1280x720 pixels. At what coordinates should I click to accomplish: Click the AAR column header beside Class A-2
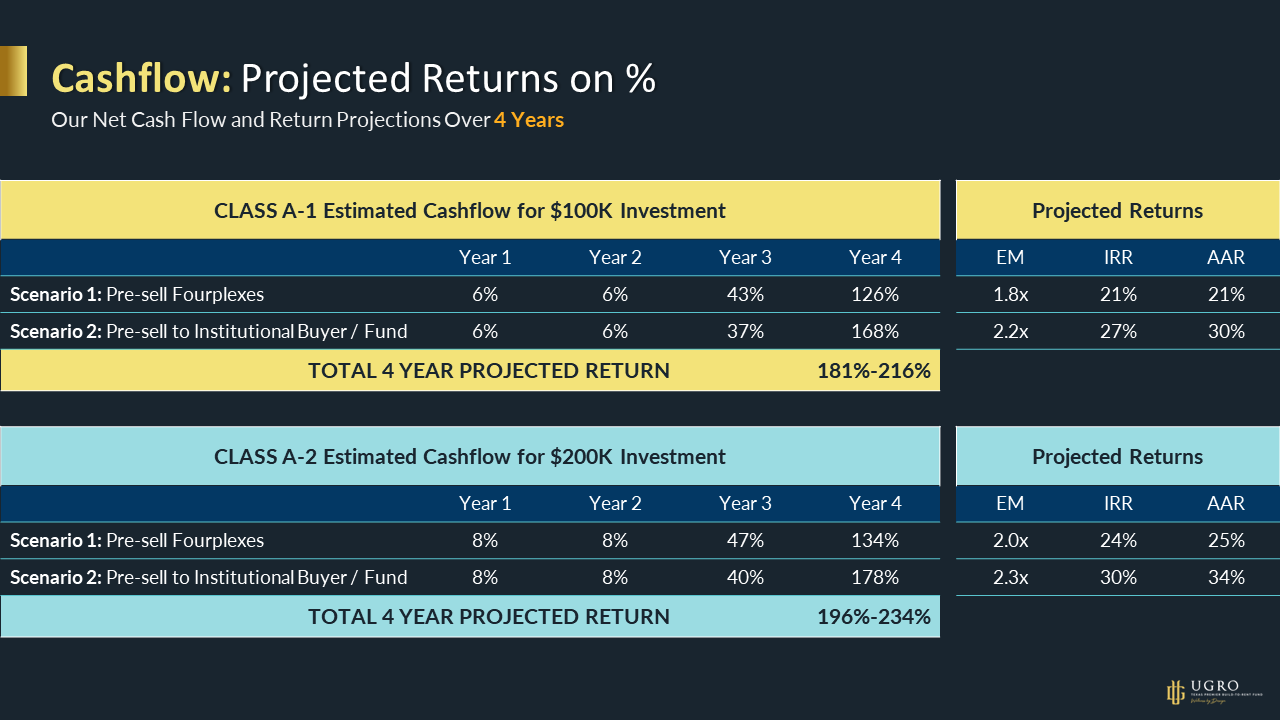click(x=1226, y=504)
